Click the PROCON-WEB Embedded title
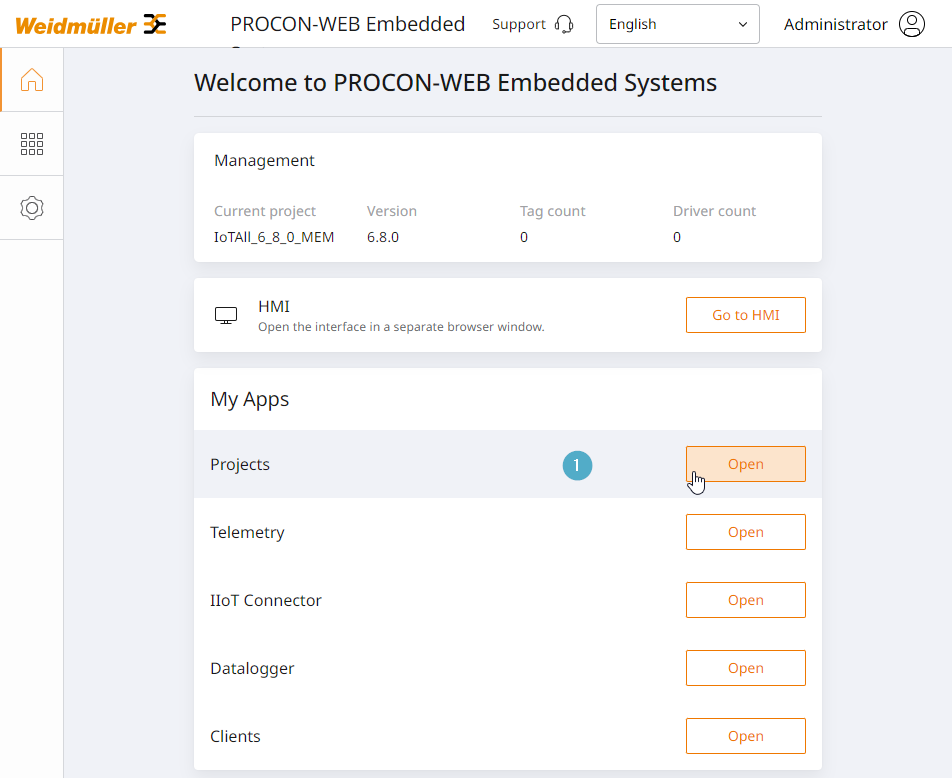 347,24
